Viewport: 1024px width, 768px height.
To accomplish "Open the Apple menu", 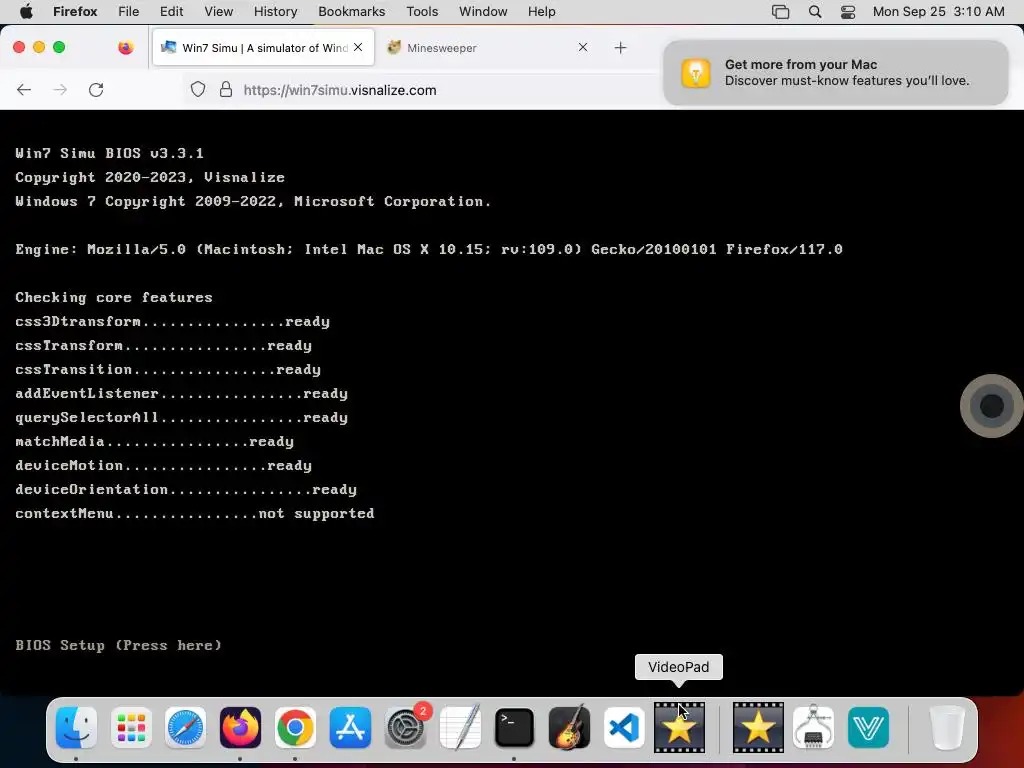I will click(x=26, y=12).
